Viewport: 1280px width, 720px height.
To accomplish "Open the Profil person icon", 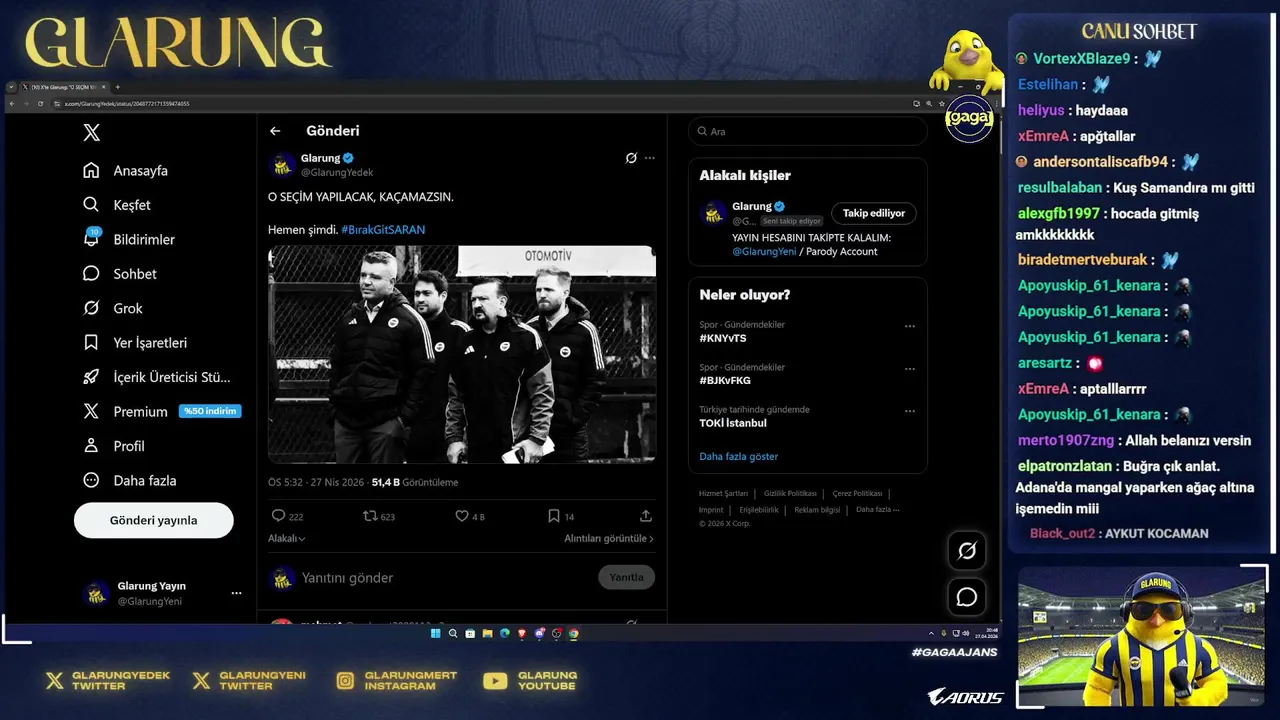I will pyautogui.click(x=91, y=446).
